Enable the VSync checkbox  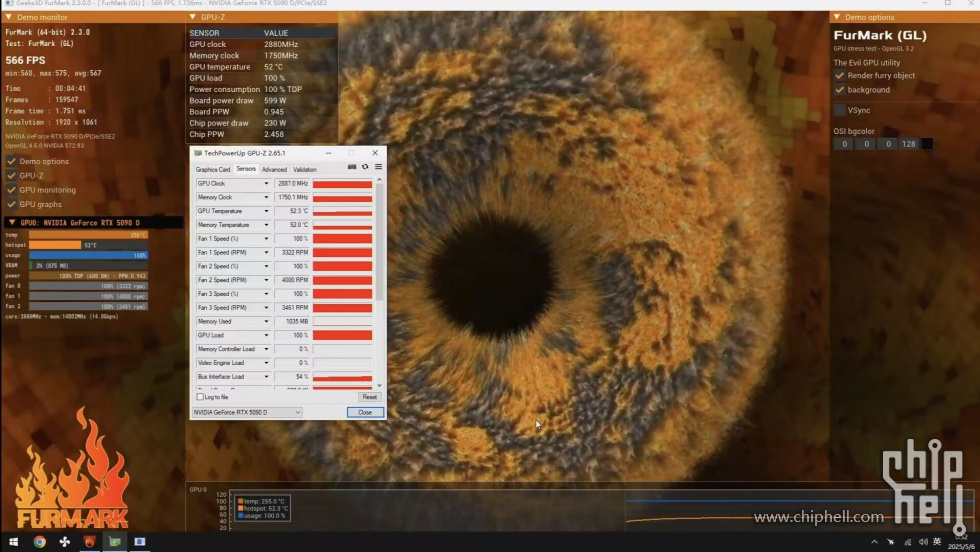(x=839, y=110)
